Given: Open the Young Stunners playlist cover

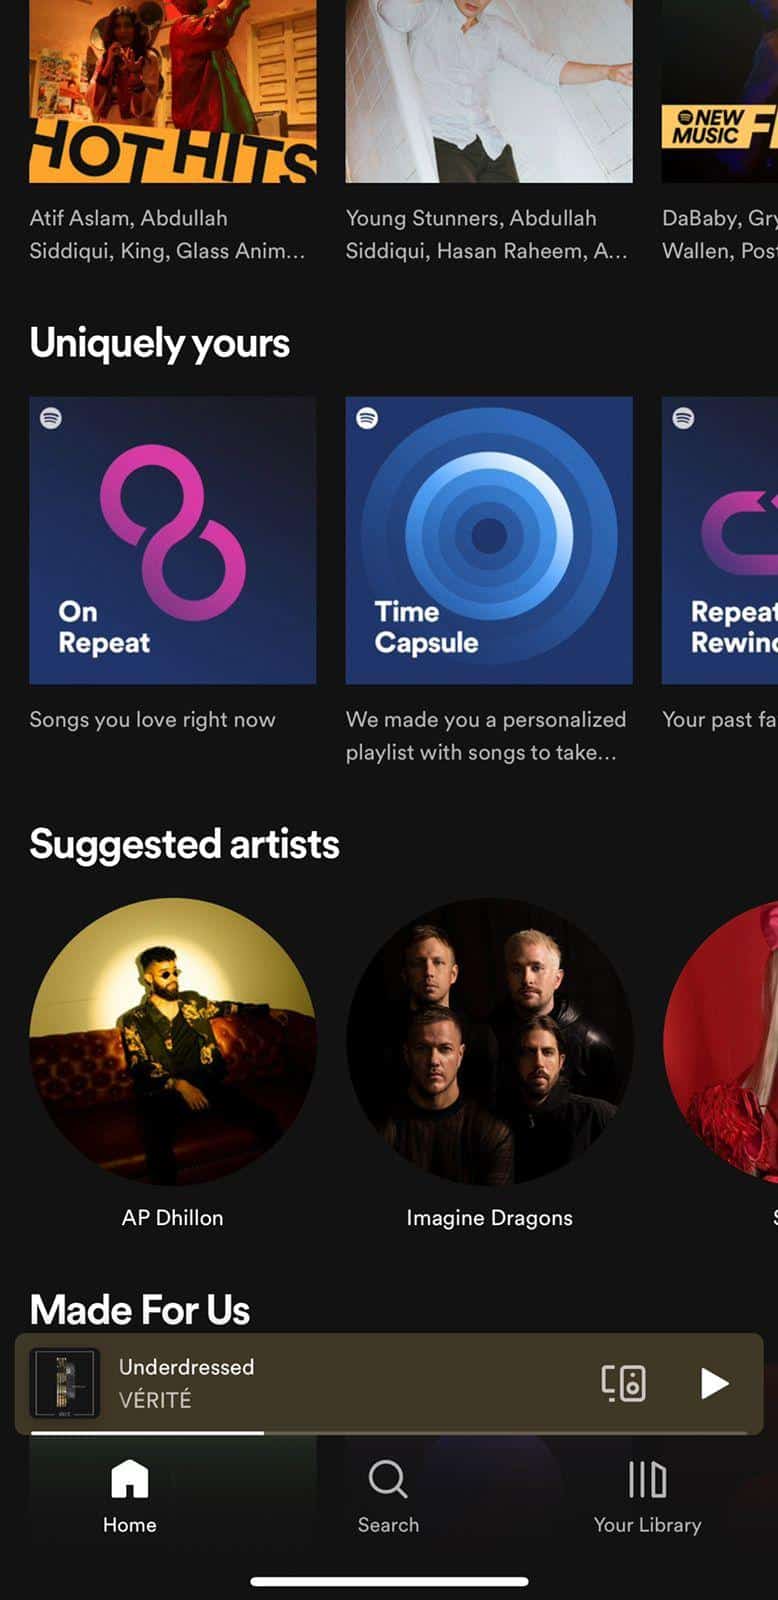Looking at the screenshot, I should [x=489, y=91].
